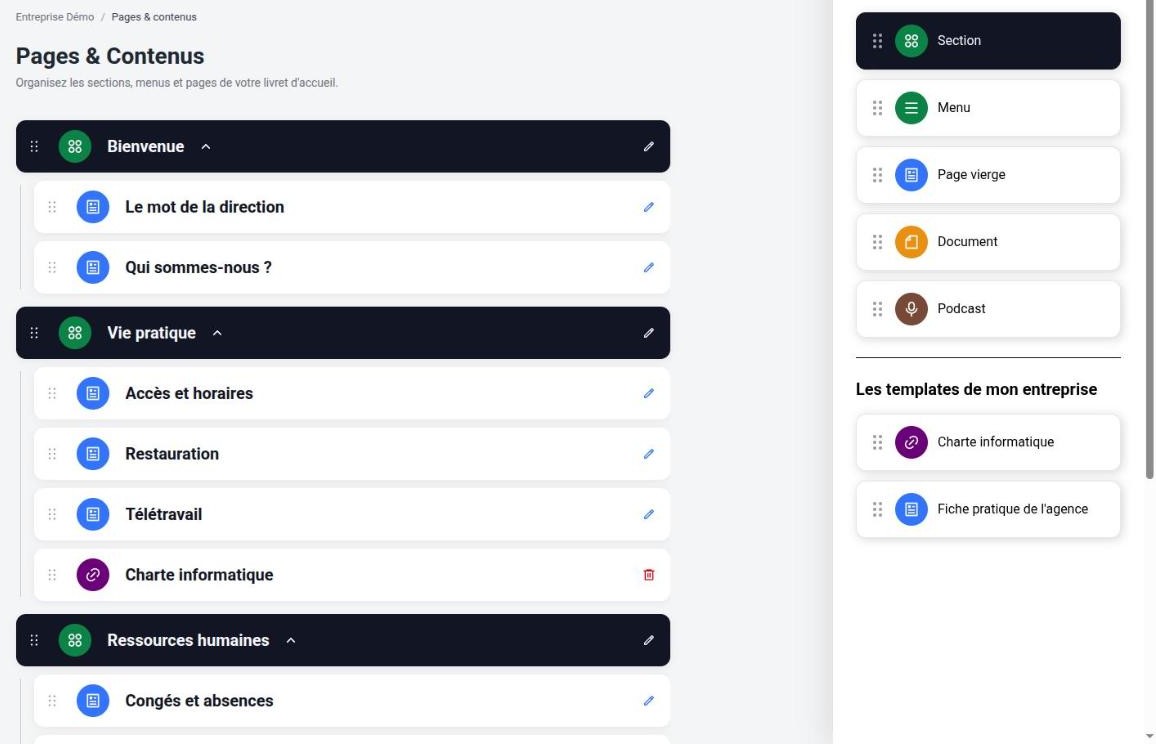This screenshot has height=744, width=1156.
Task: Click the drag handle of Télétravail page
Action: point(52,515)
